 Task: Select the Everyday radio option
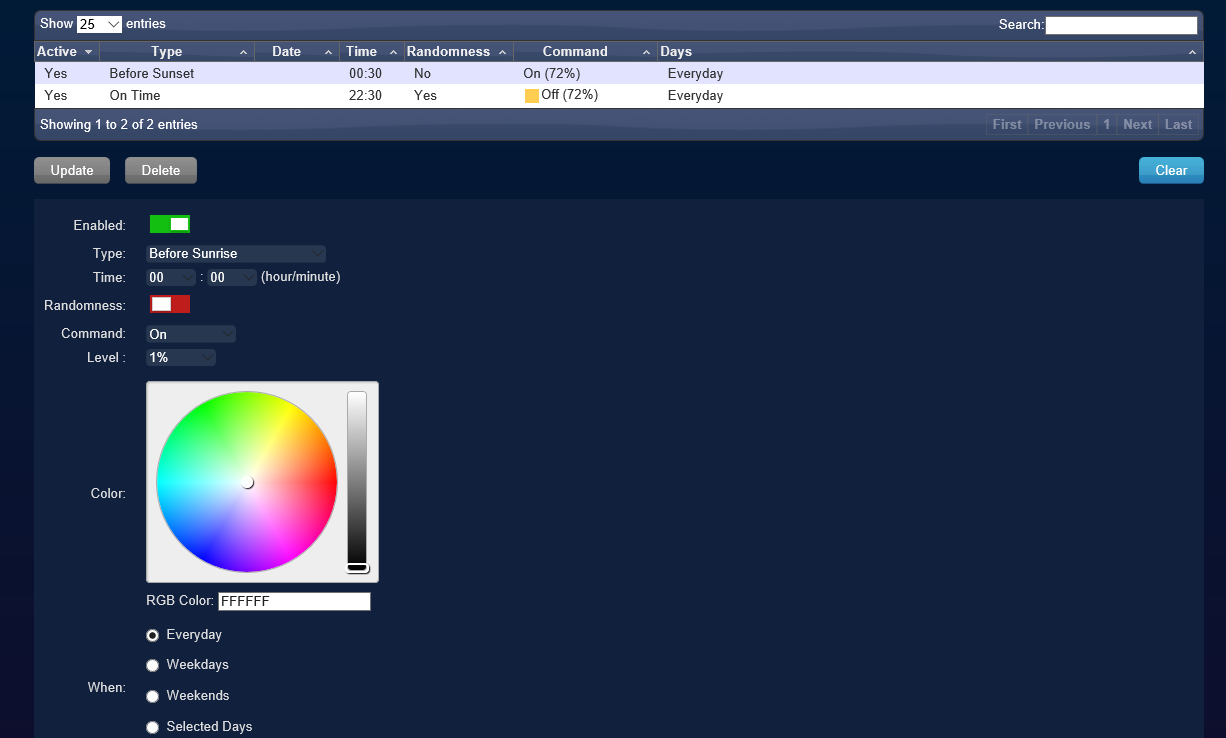click(153, 635)
